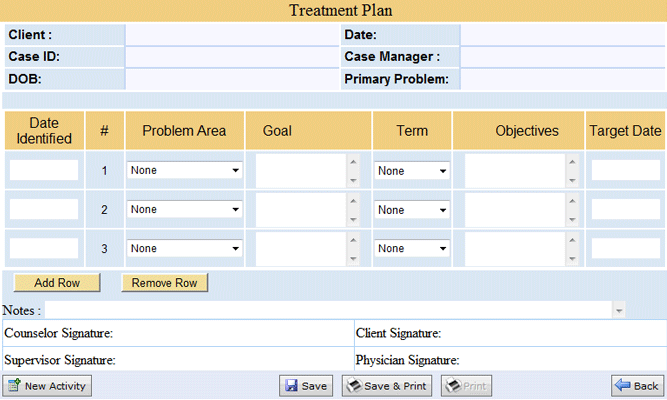Expand the Notes dropdown arrow
The width and height of the screenshot is (667, 400).
619,311
